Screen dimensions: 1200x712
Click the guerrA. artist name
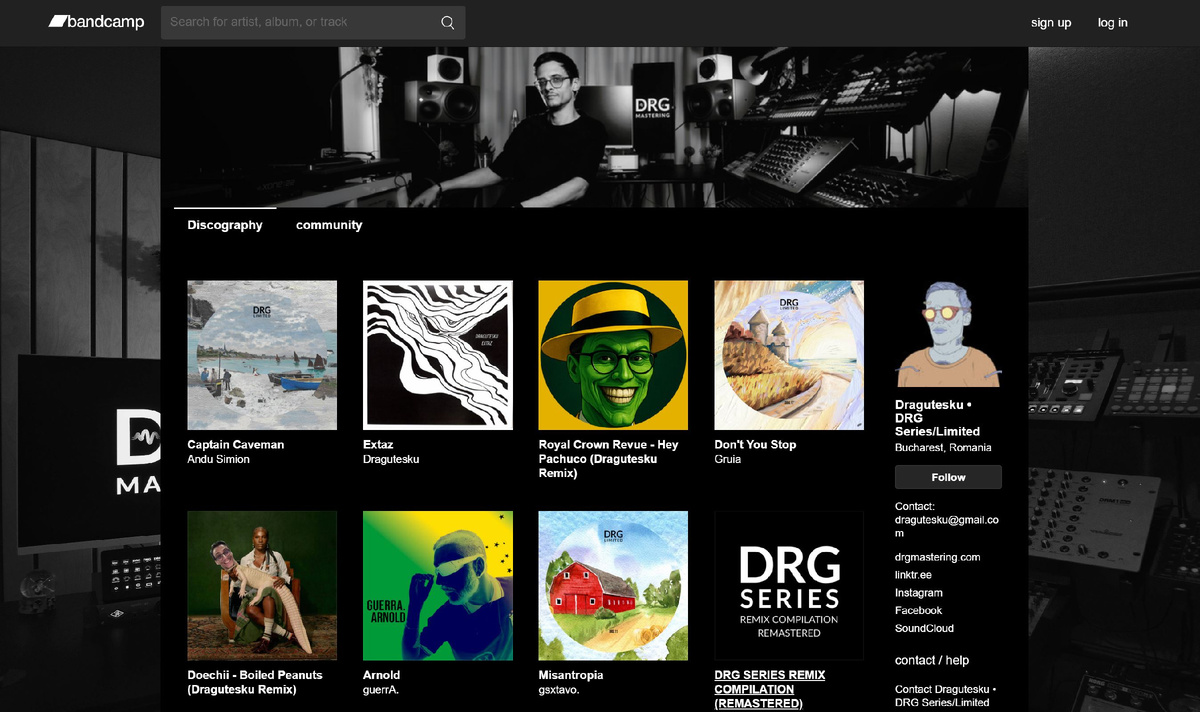[381, 690]
